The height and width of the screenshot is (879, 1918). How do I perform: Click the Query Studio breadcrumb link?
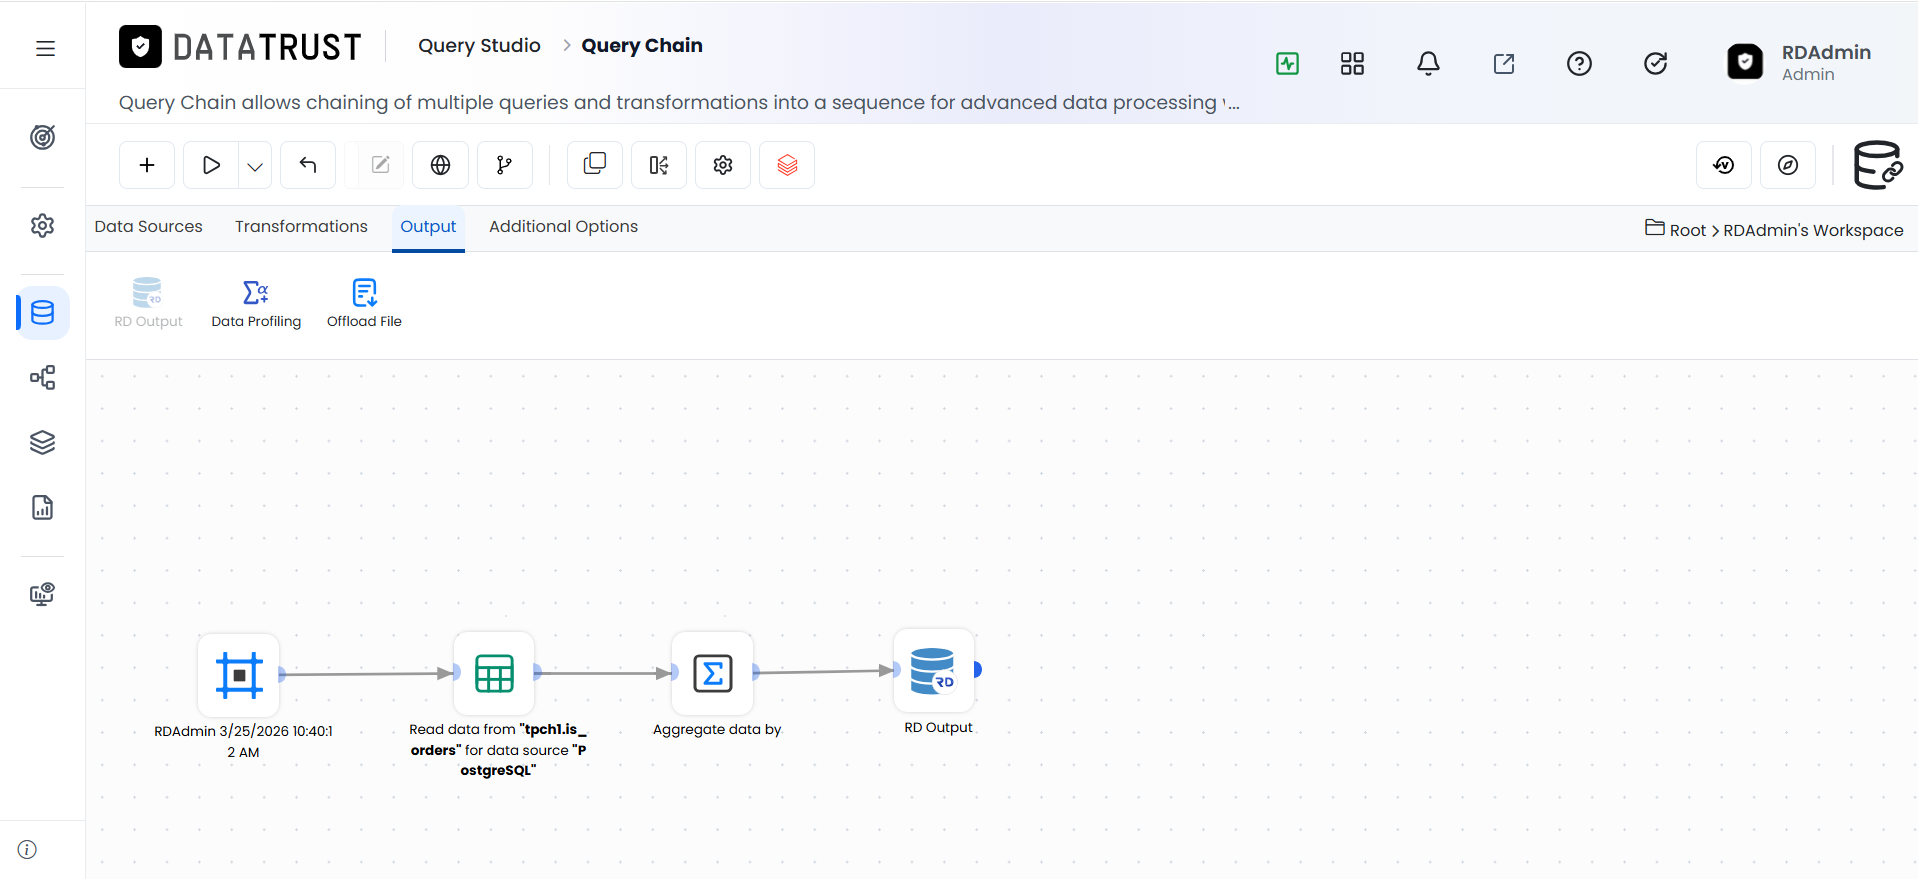[x=479, y=46]
